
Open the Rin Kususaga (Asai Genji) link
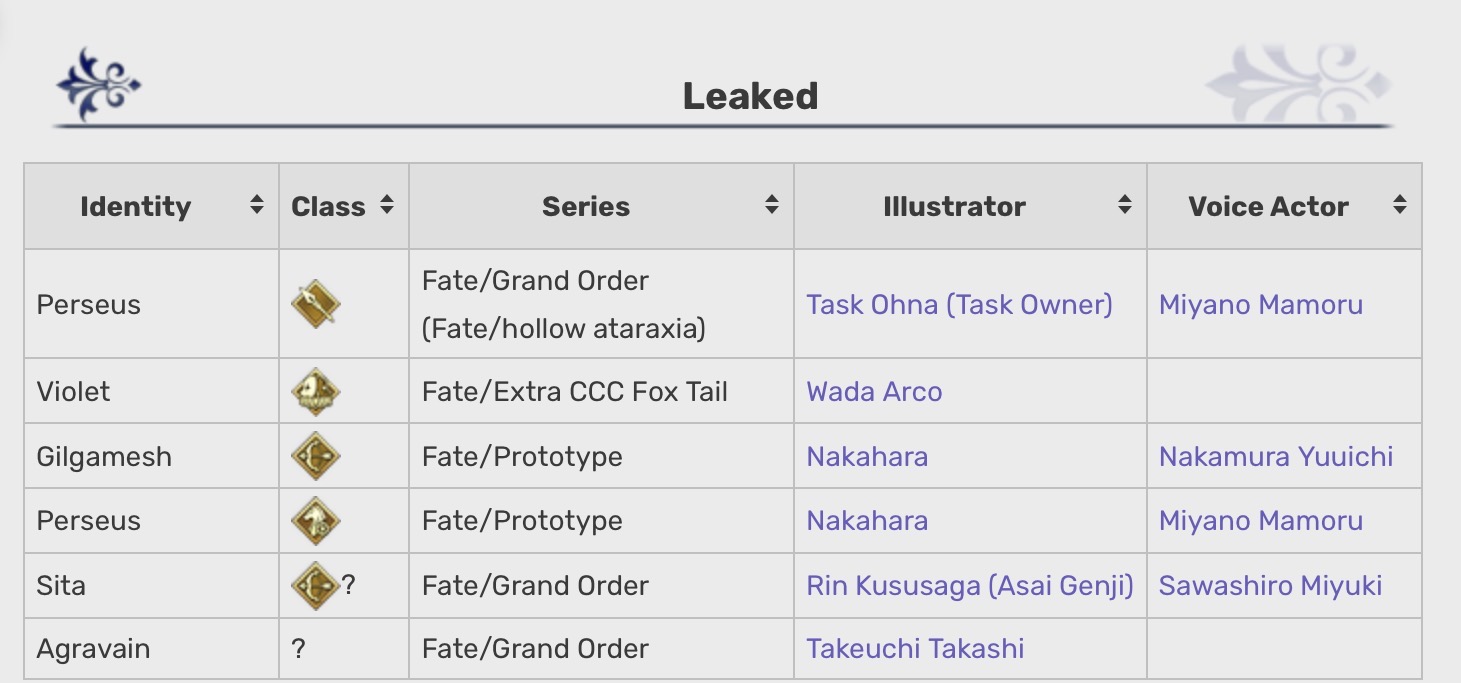[970, 585]
